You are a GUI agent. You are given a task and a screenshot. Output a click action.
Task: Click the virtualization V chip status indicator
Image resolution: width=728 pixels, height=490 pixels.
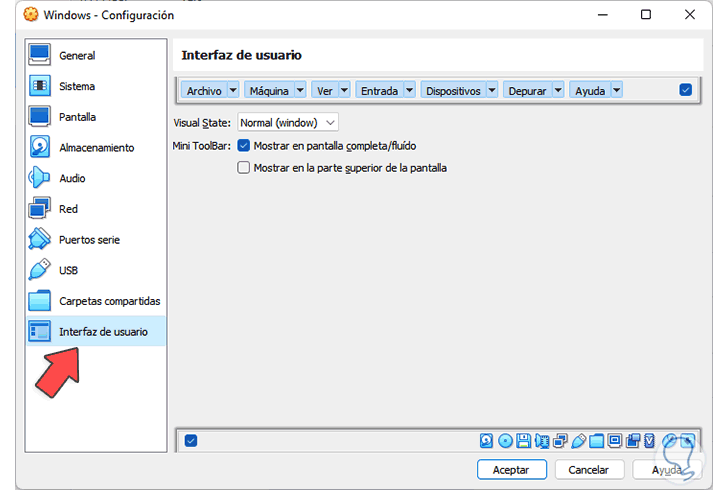650,440
